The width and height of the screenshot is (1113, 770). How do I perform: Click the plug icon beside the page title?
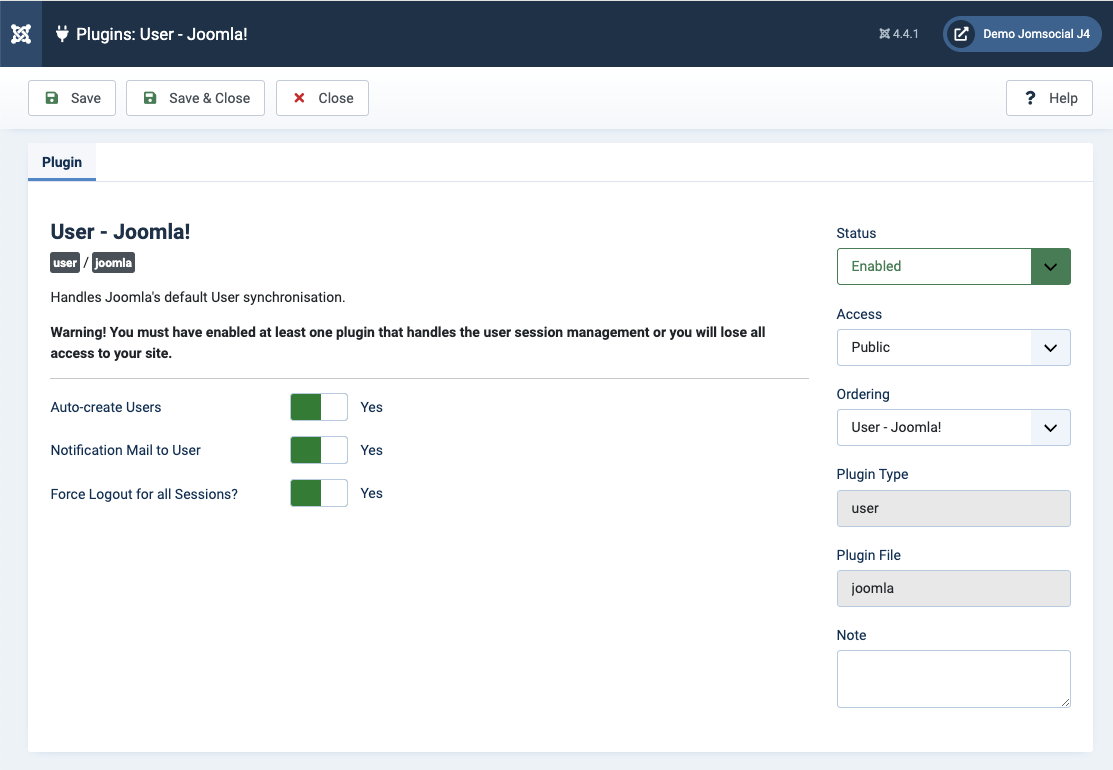pyautogui.click(x=62, y=34)
